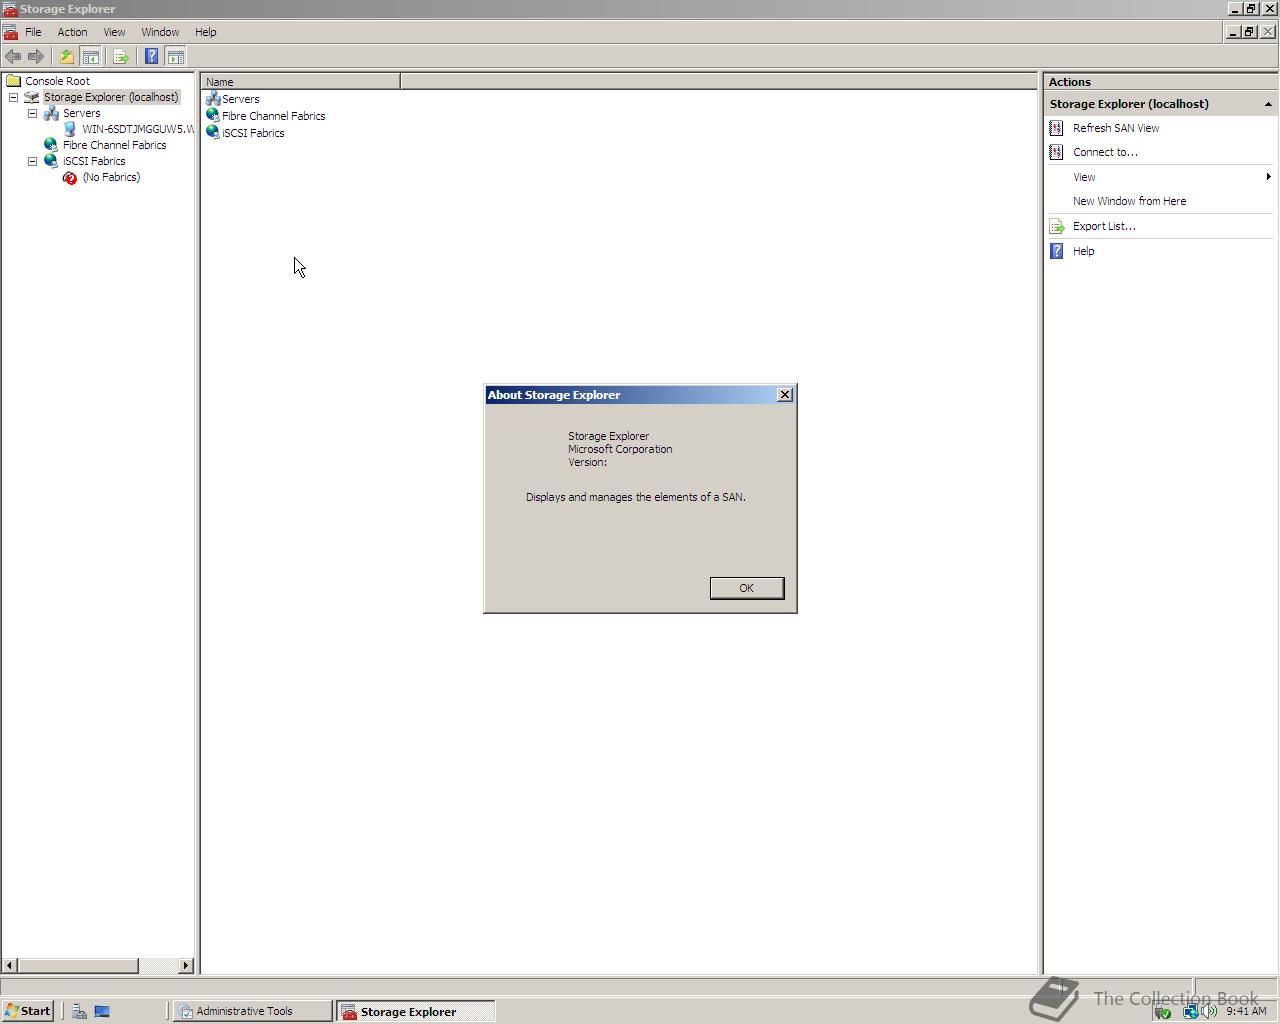Click the 9:41 AM taskbar clock

coord(1246,1011)
